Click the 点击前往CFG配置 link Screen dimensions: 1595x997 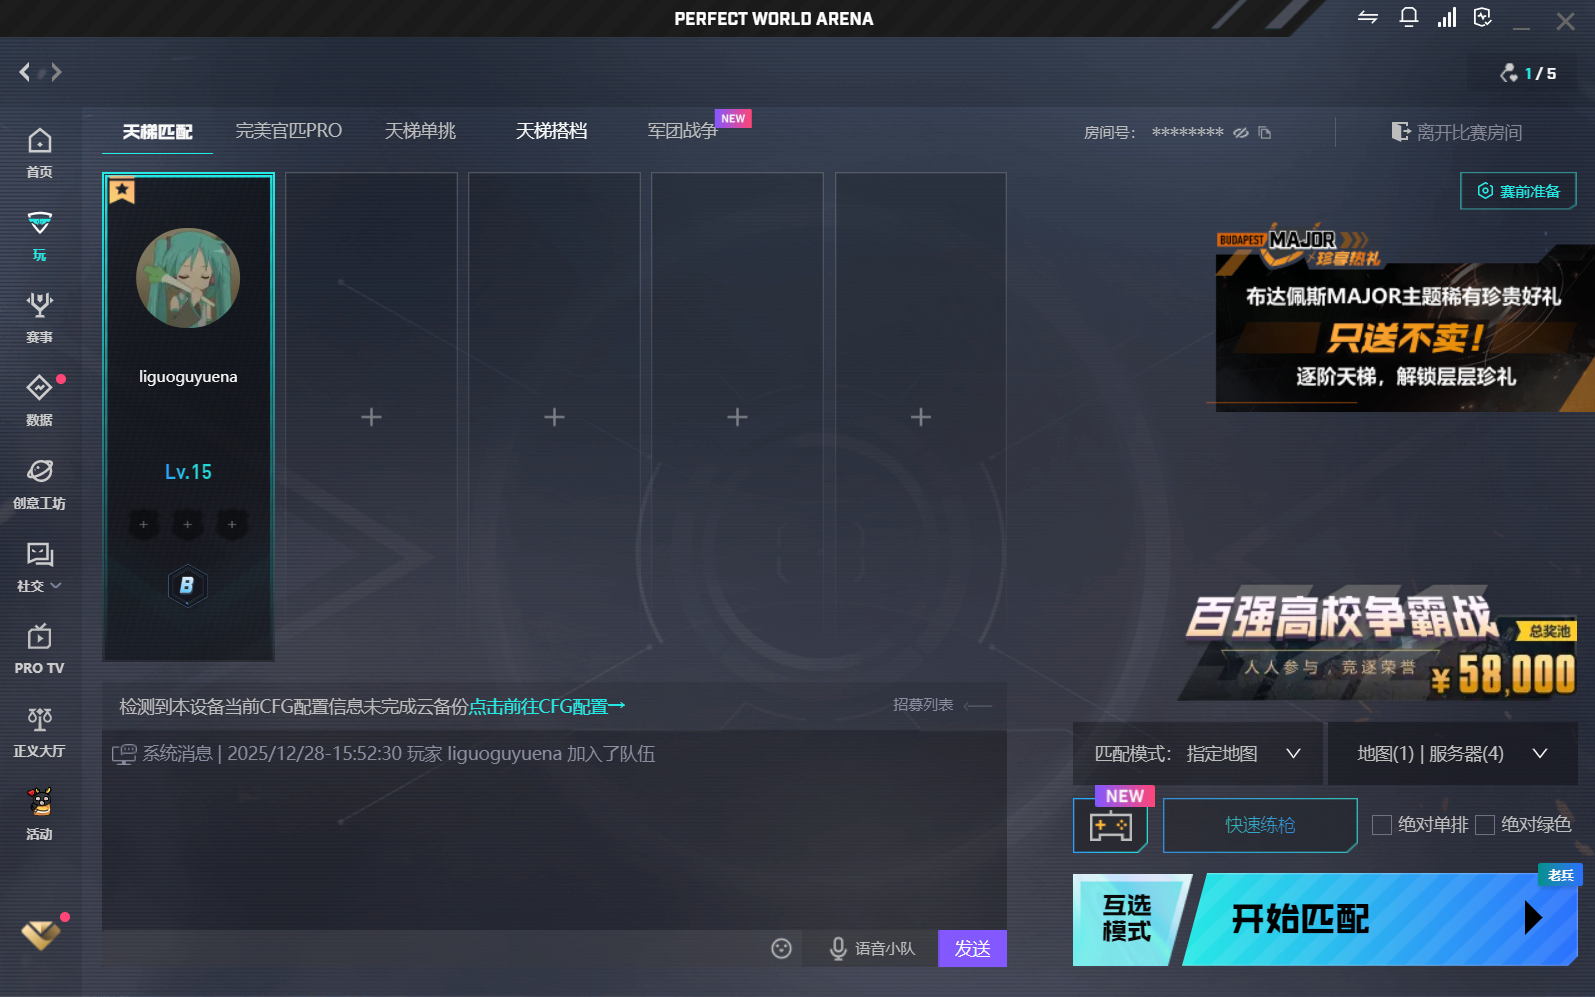click(x=546, y=707)
